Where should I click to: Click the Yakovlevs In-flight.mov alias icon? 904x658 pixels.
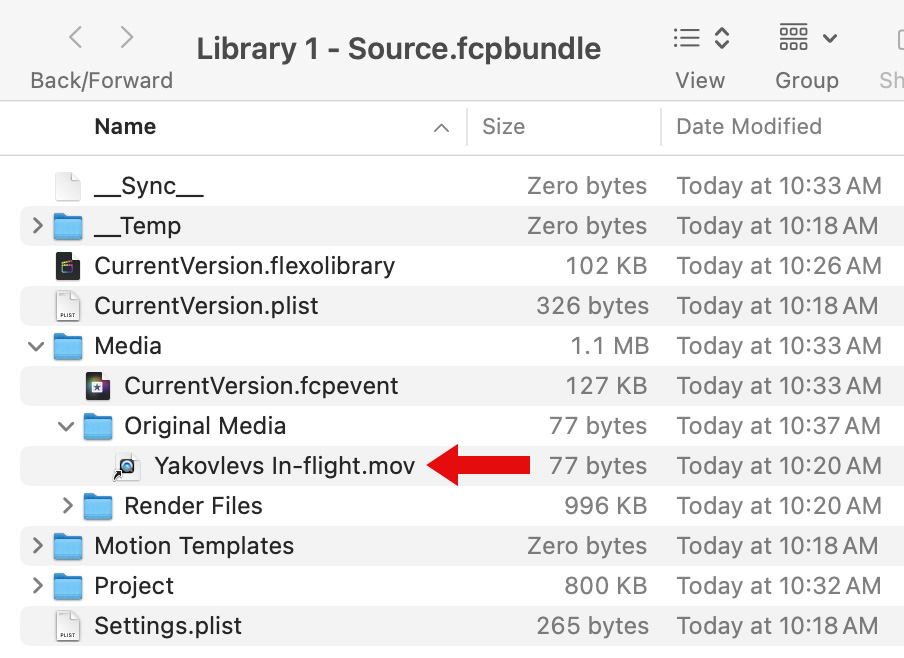(127, 466)
